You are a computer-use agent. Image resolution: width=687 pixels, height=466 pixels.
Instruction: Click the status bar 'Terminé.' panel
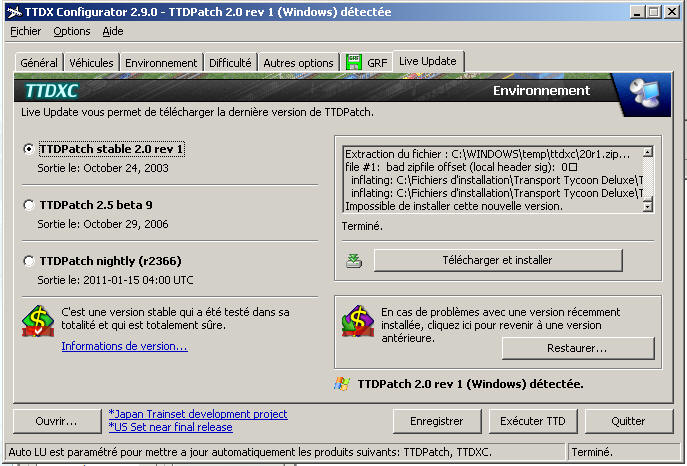[x=625, y=452]
